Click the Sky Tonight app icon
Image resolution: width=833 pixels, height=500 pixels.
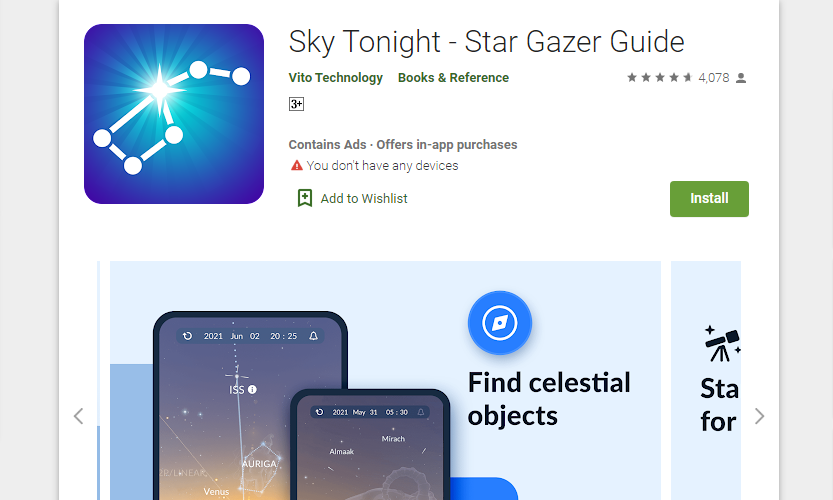(x=174, y=114)
